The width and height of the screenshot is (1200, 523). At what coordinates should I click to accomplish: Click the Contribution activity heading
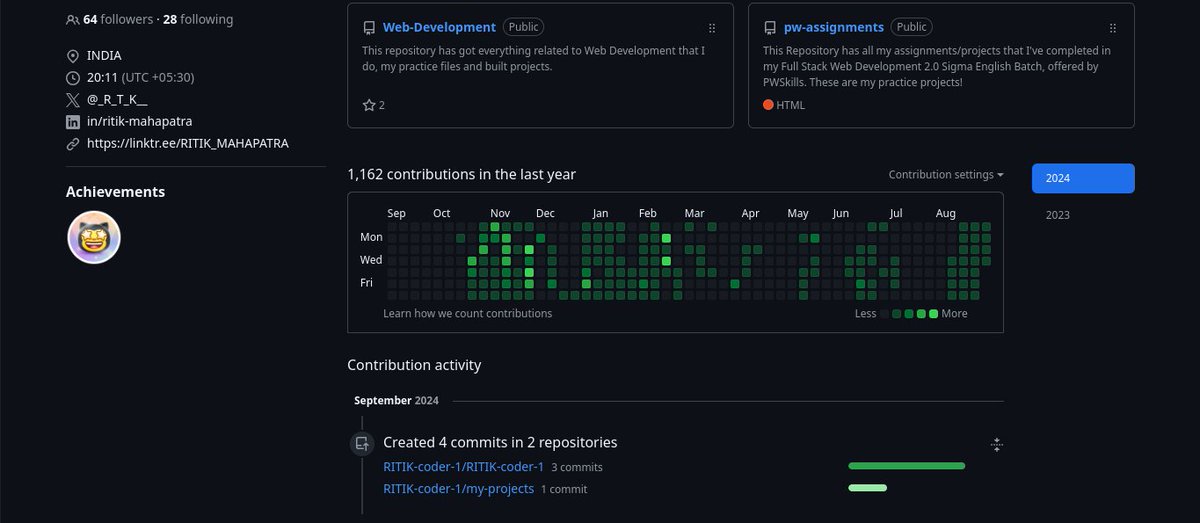[414, 365]
